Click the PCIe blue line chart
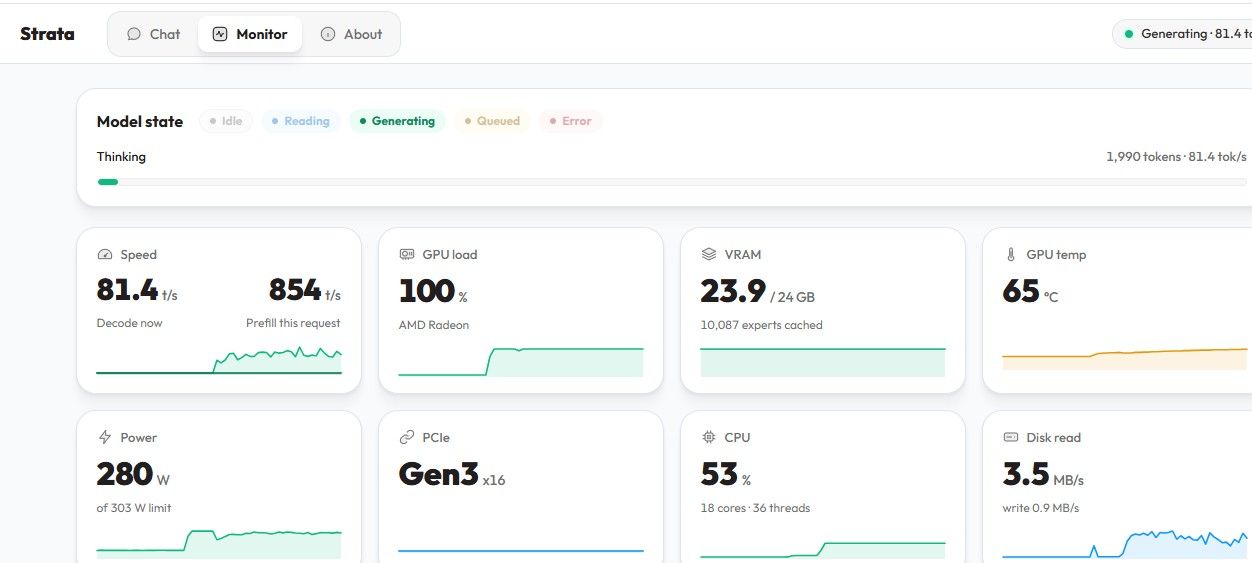The width and height of the screenshot is (1252, 563). [x=521, y=550]
